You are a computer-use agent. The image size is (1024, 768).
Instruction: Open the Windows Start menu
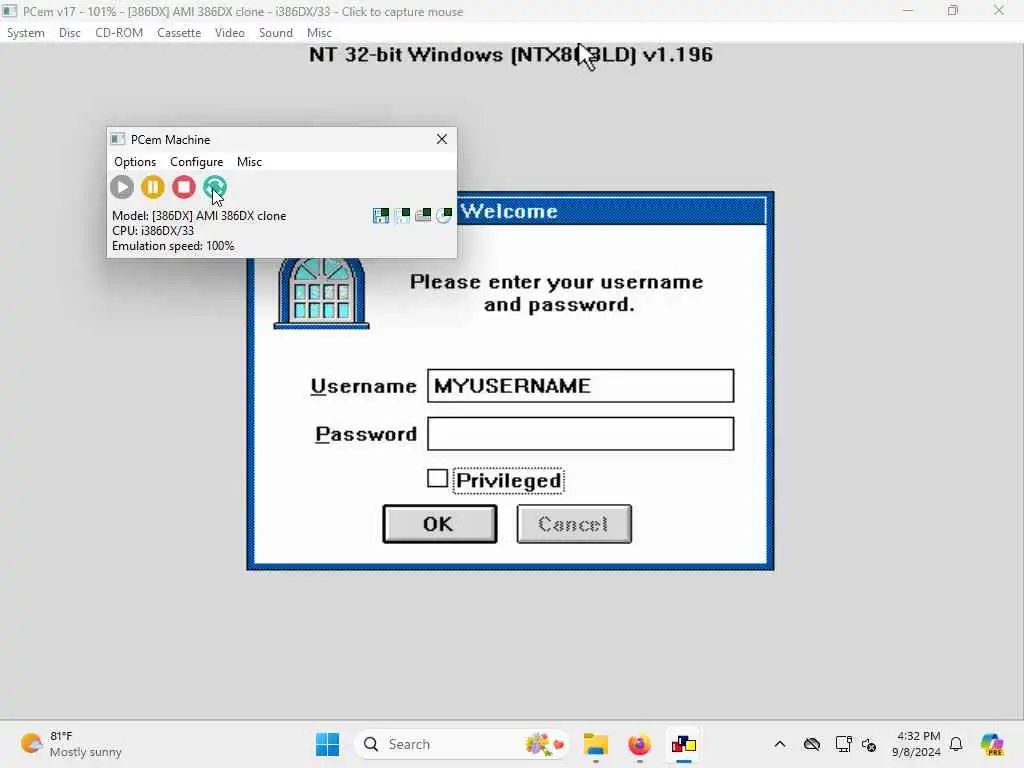point(327,744)
